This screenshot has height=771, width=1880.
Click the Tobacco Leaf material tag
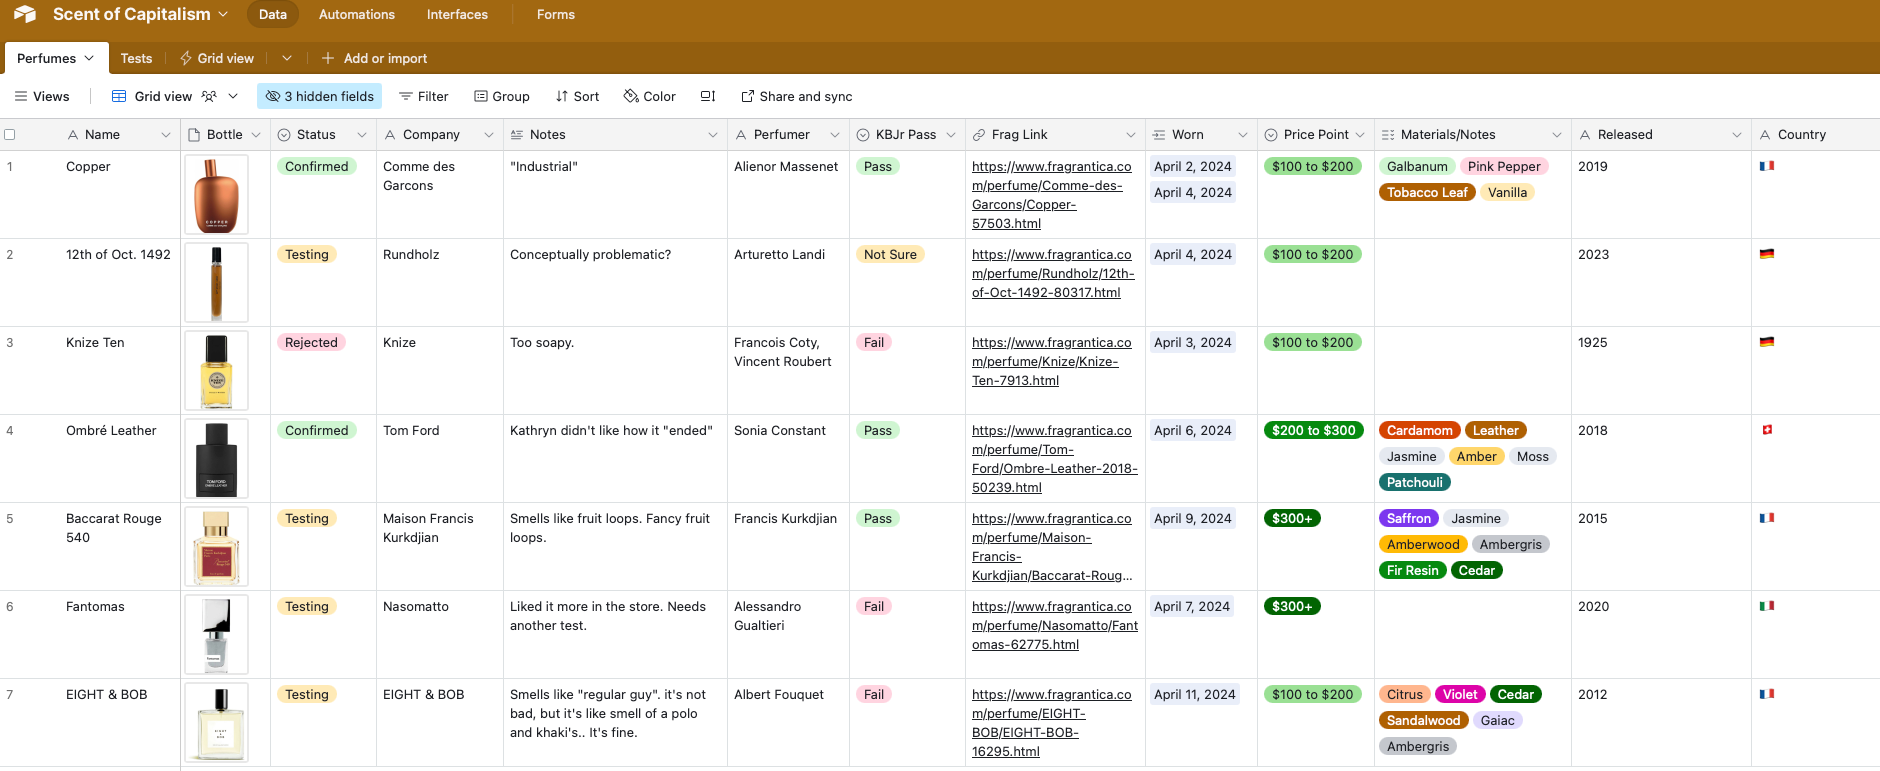(1427, 192)
